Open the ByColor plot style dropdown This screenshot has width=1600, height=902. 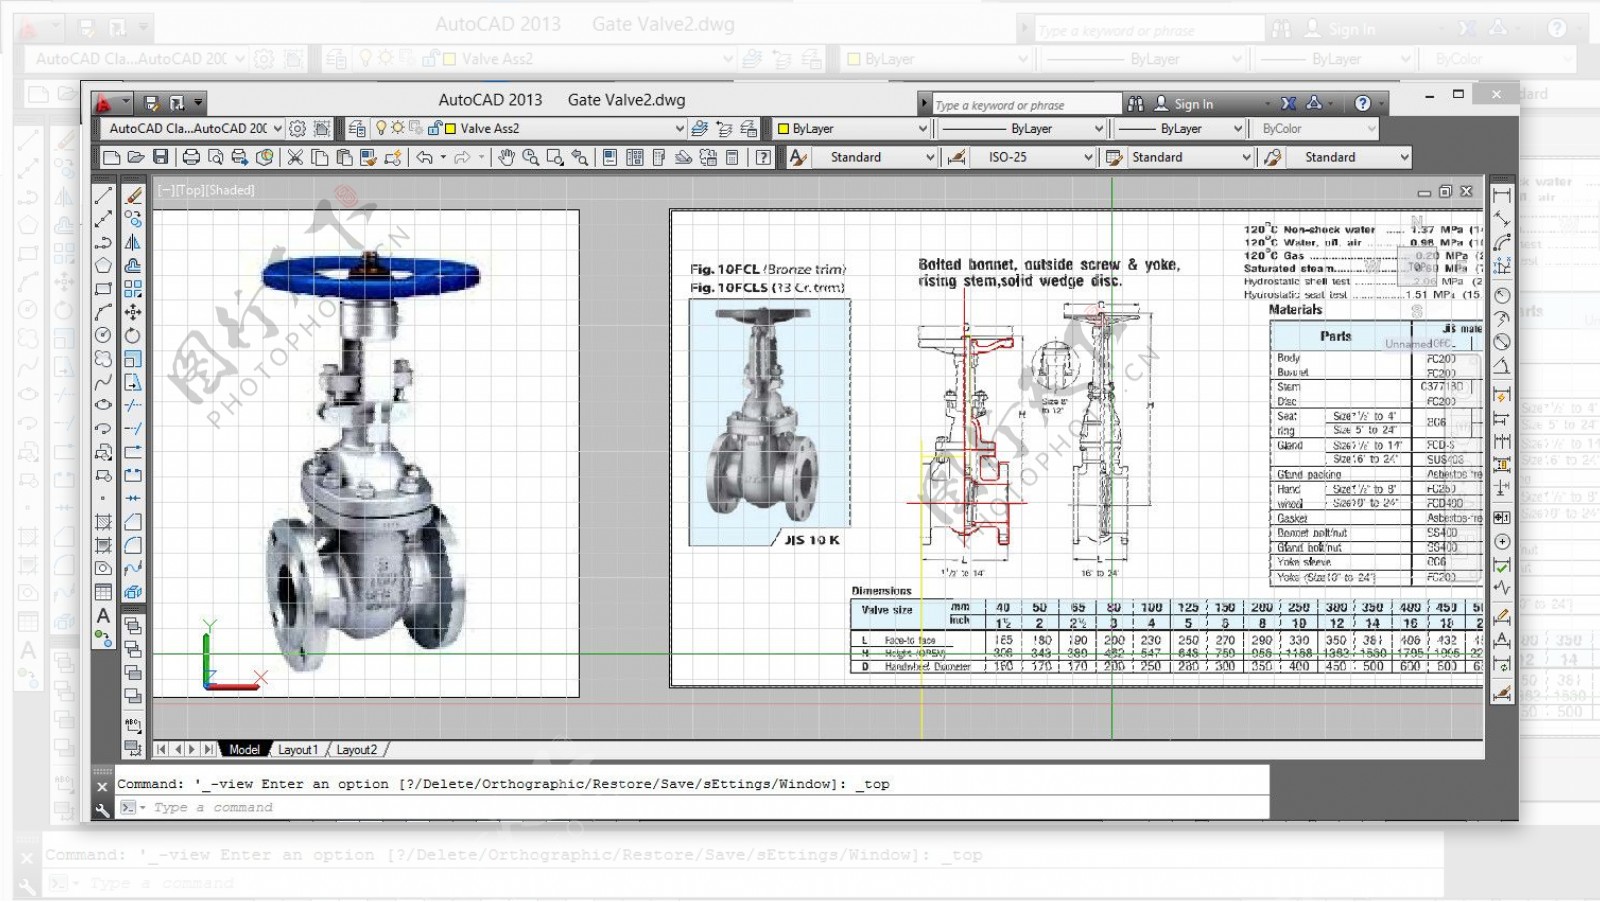point(1371,128)
